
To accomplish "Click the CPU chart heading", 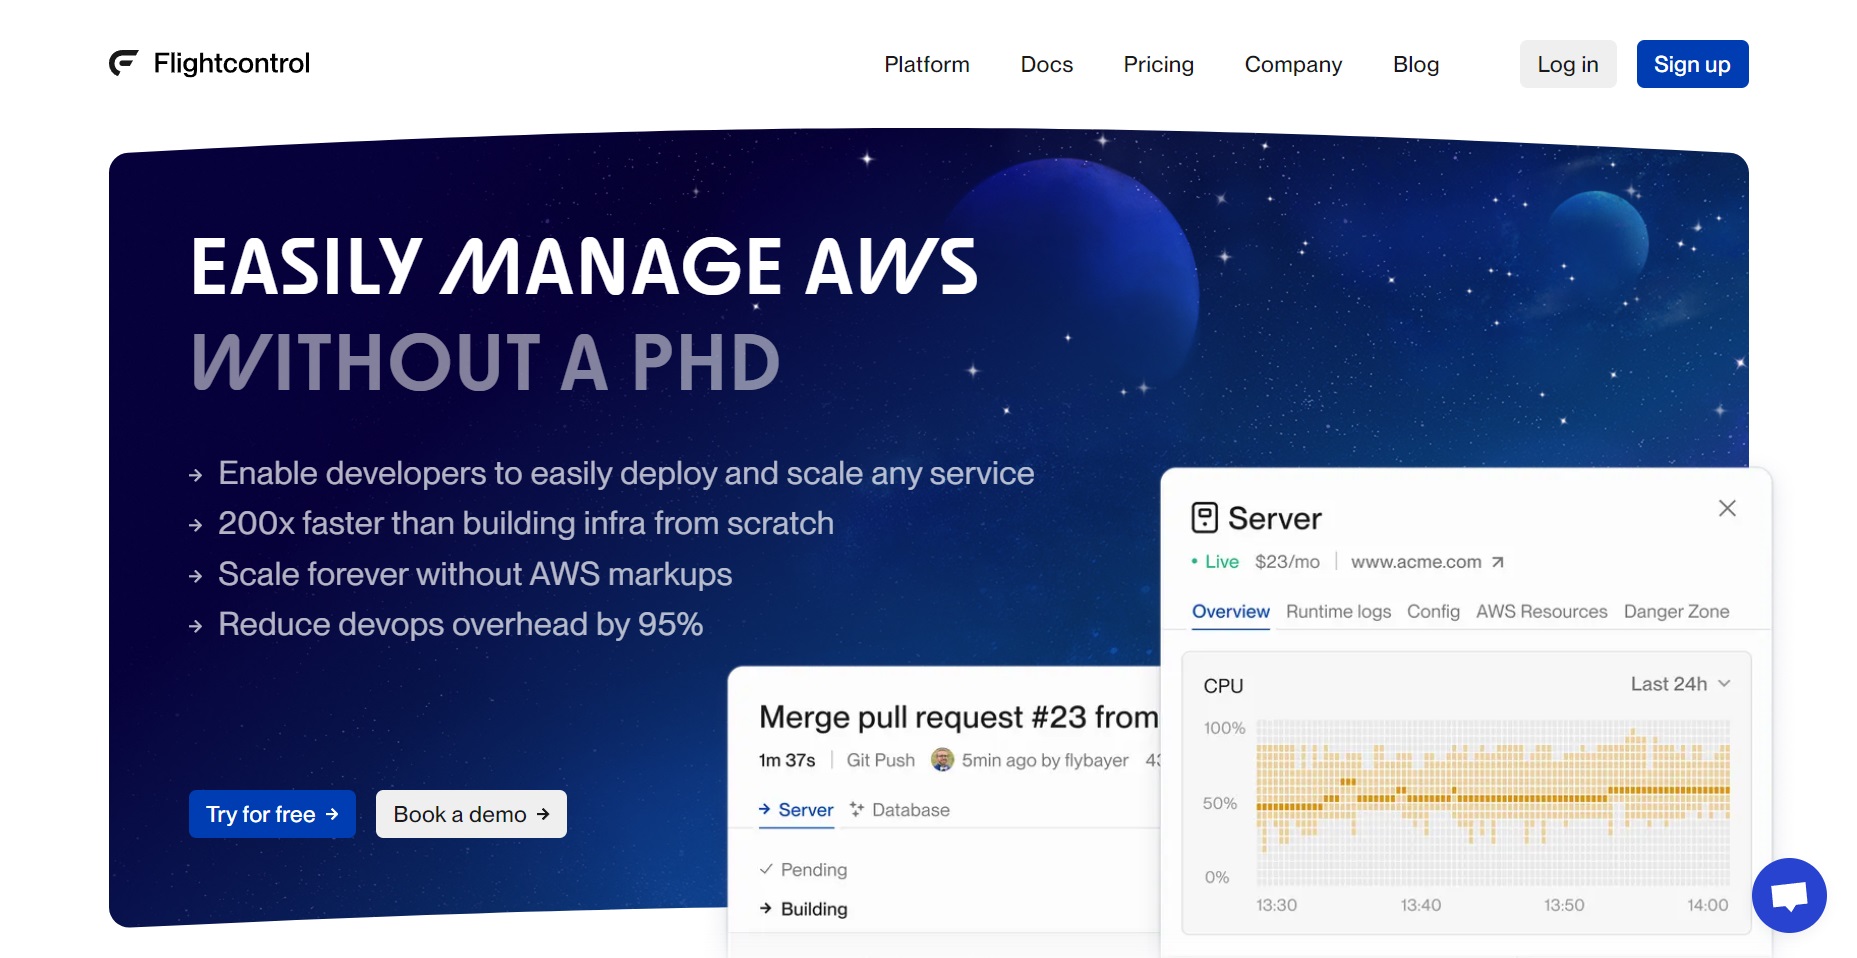I will coord(1223,686).
